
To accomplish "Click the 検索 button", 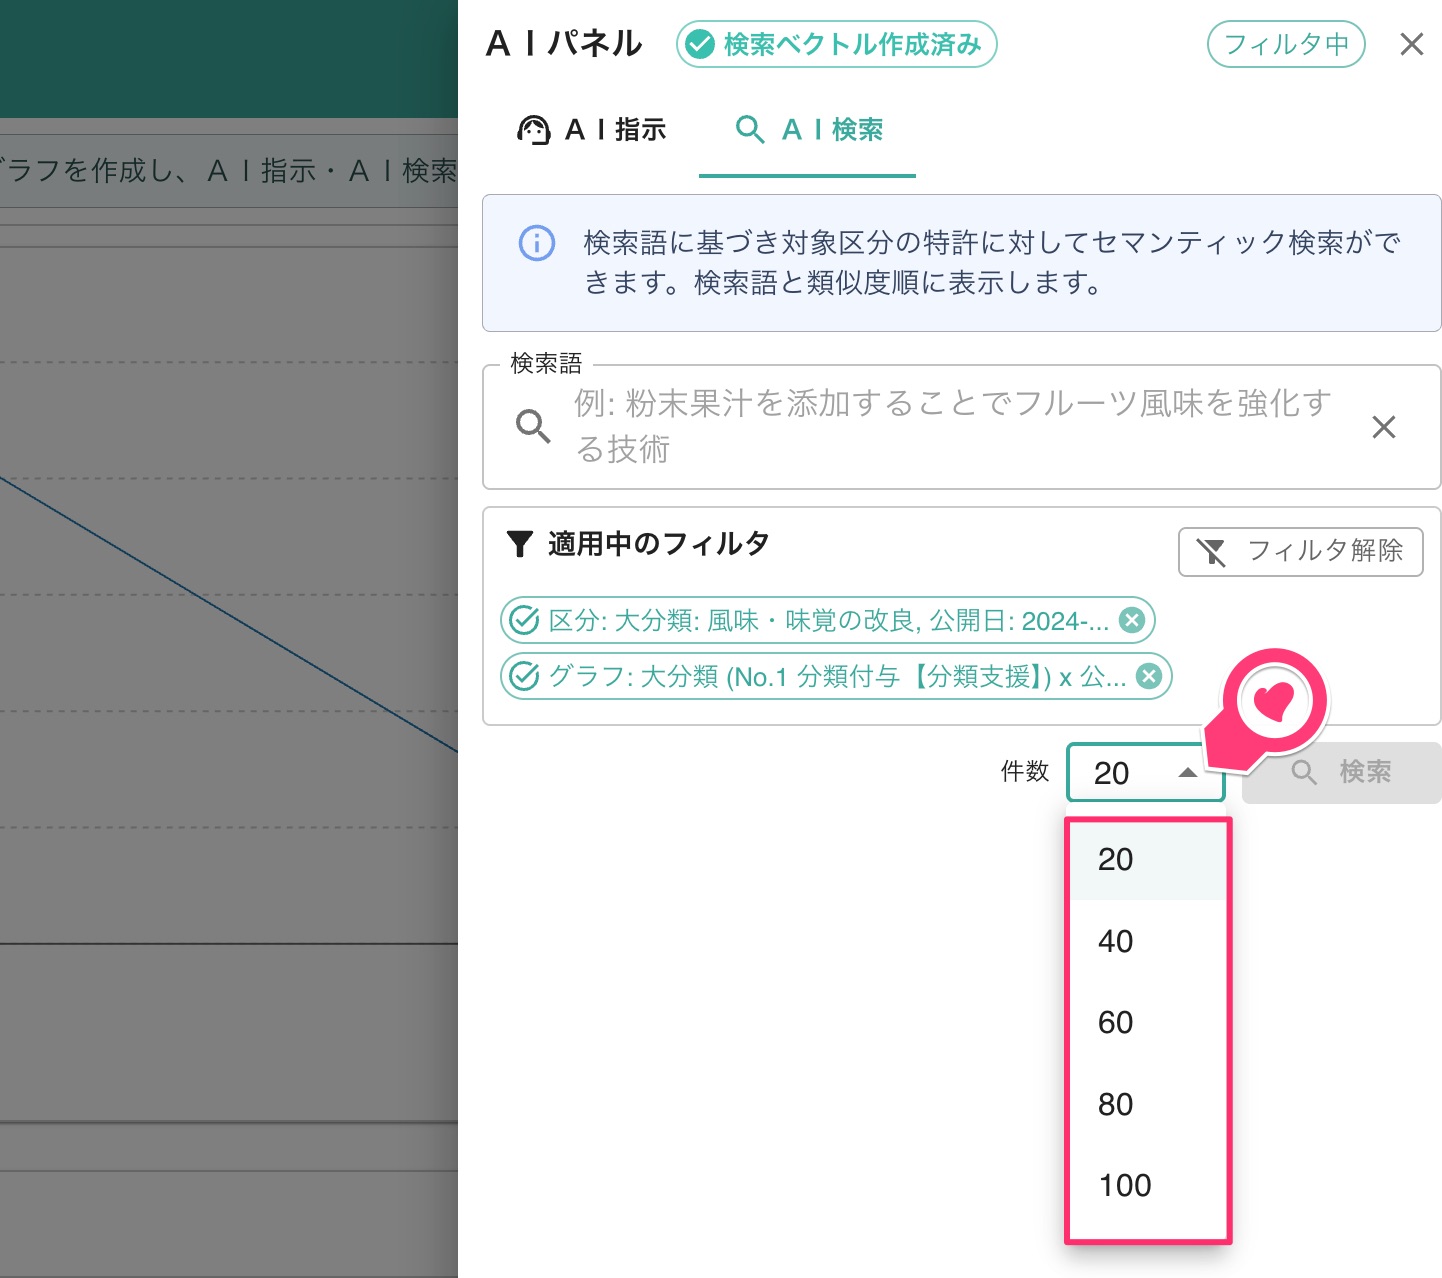I will click(1341, 772).
